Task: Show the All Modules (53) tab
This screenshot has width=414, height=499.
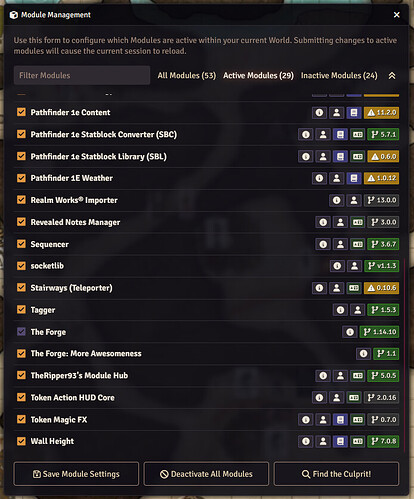Action: pos(187,76)
